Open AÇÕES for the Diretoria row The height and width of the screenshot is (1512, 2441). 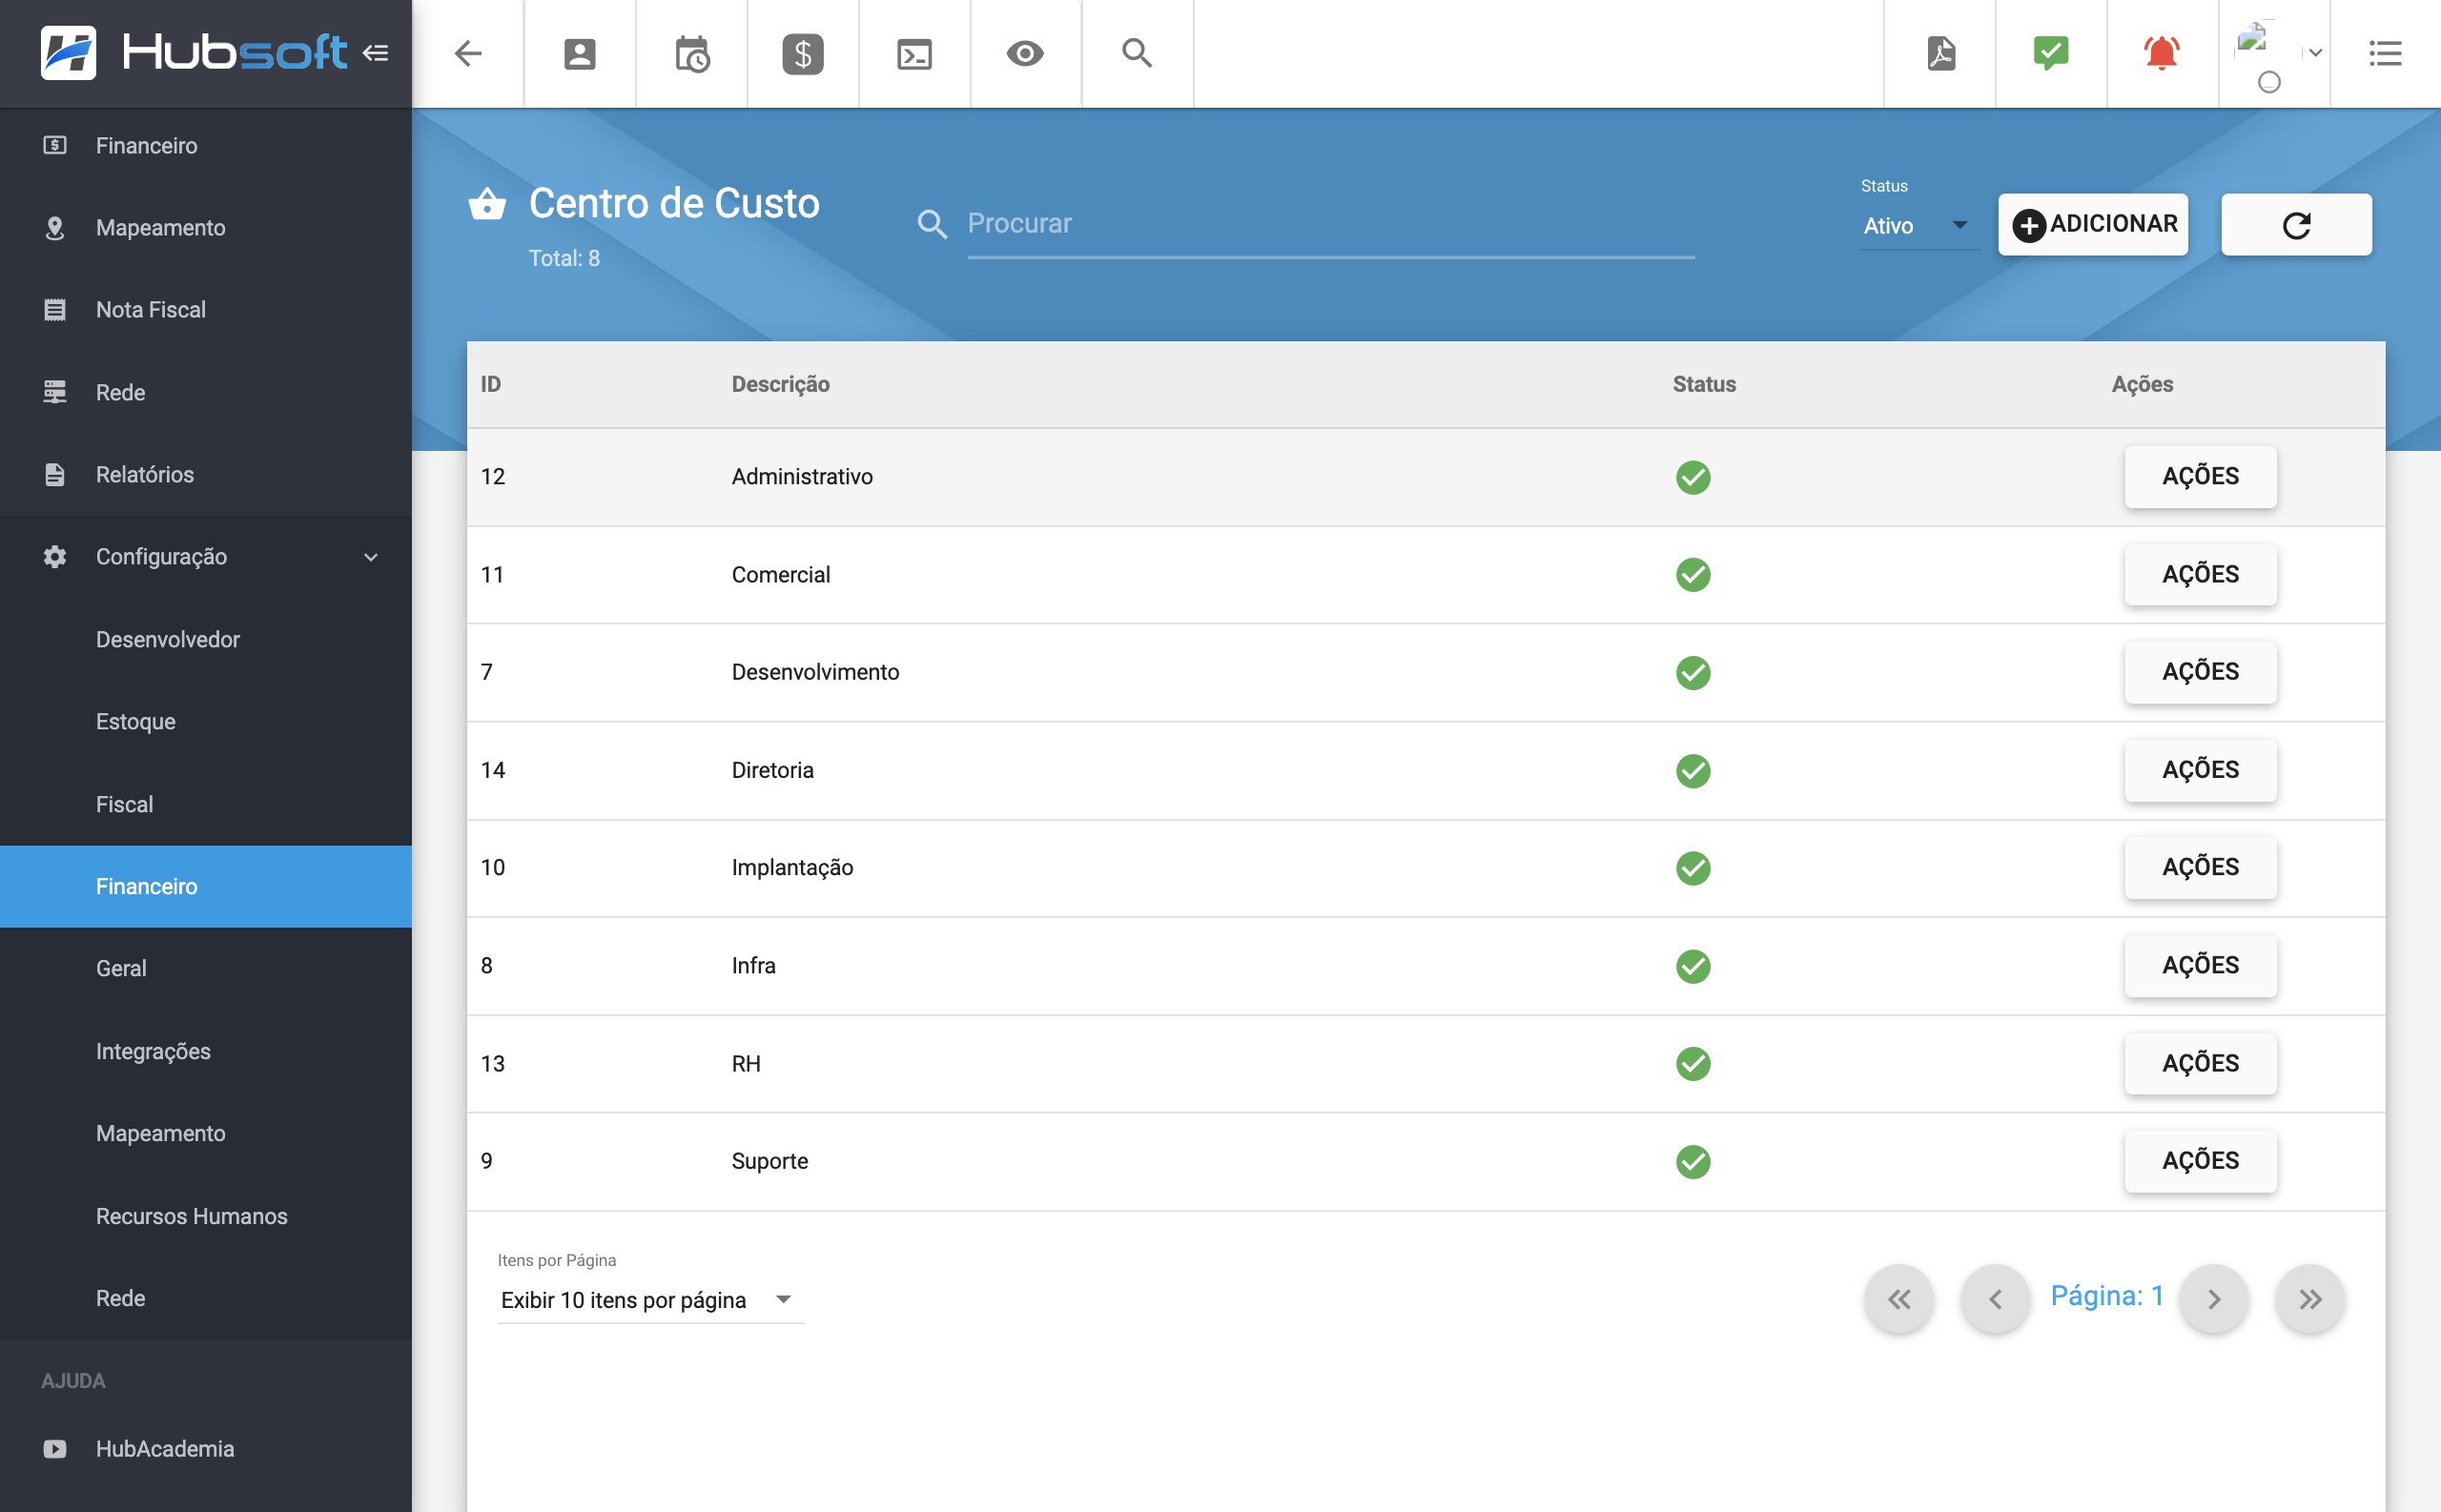pos(2200,769)
